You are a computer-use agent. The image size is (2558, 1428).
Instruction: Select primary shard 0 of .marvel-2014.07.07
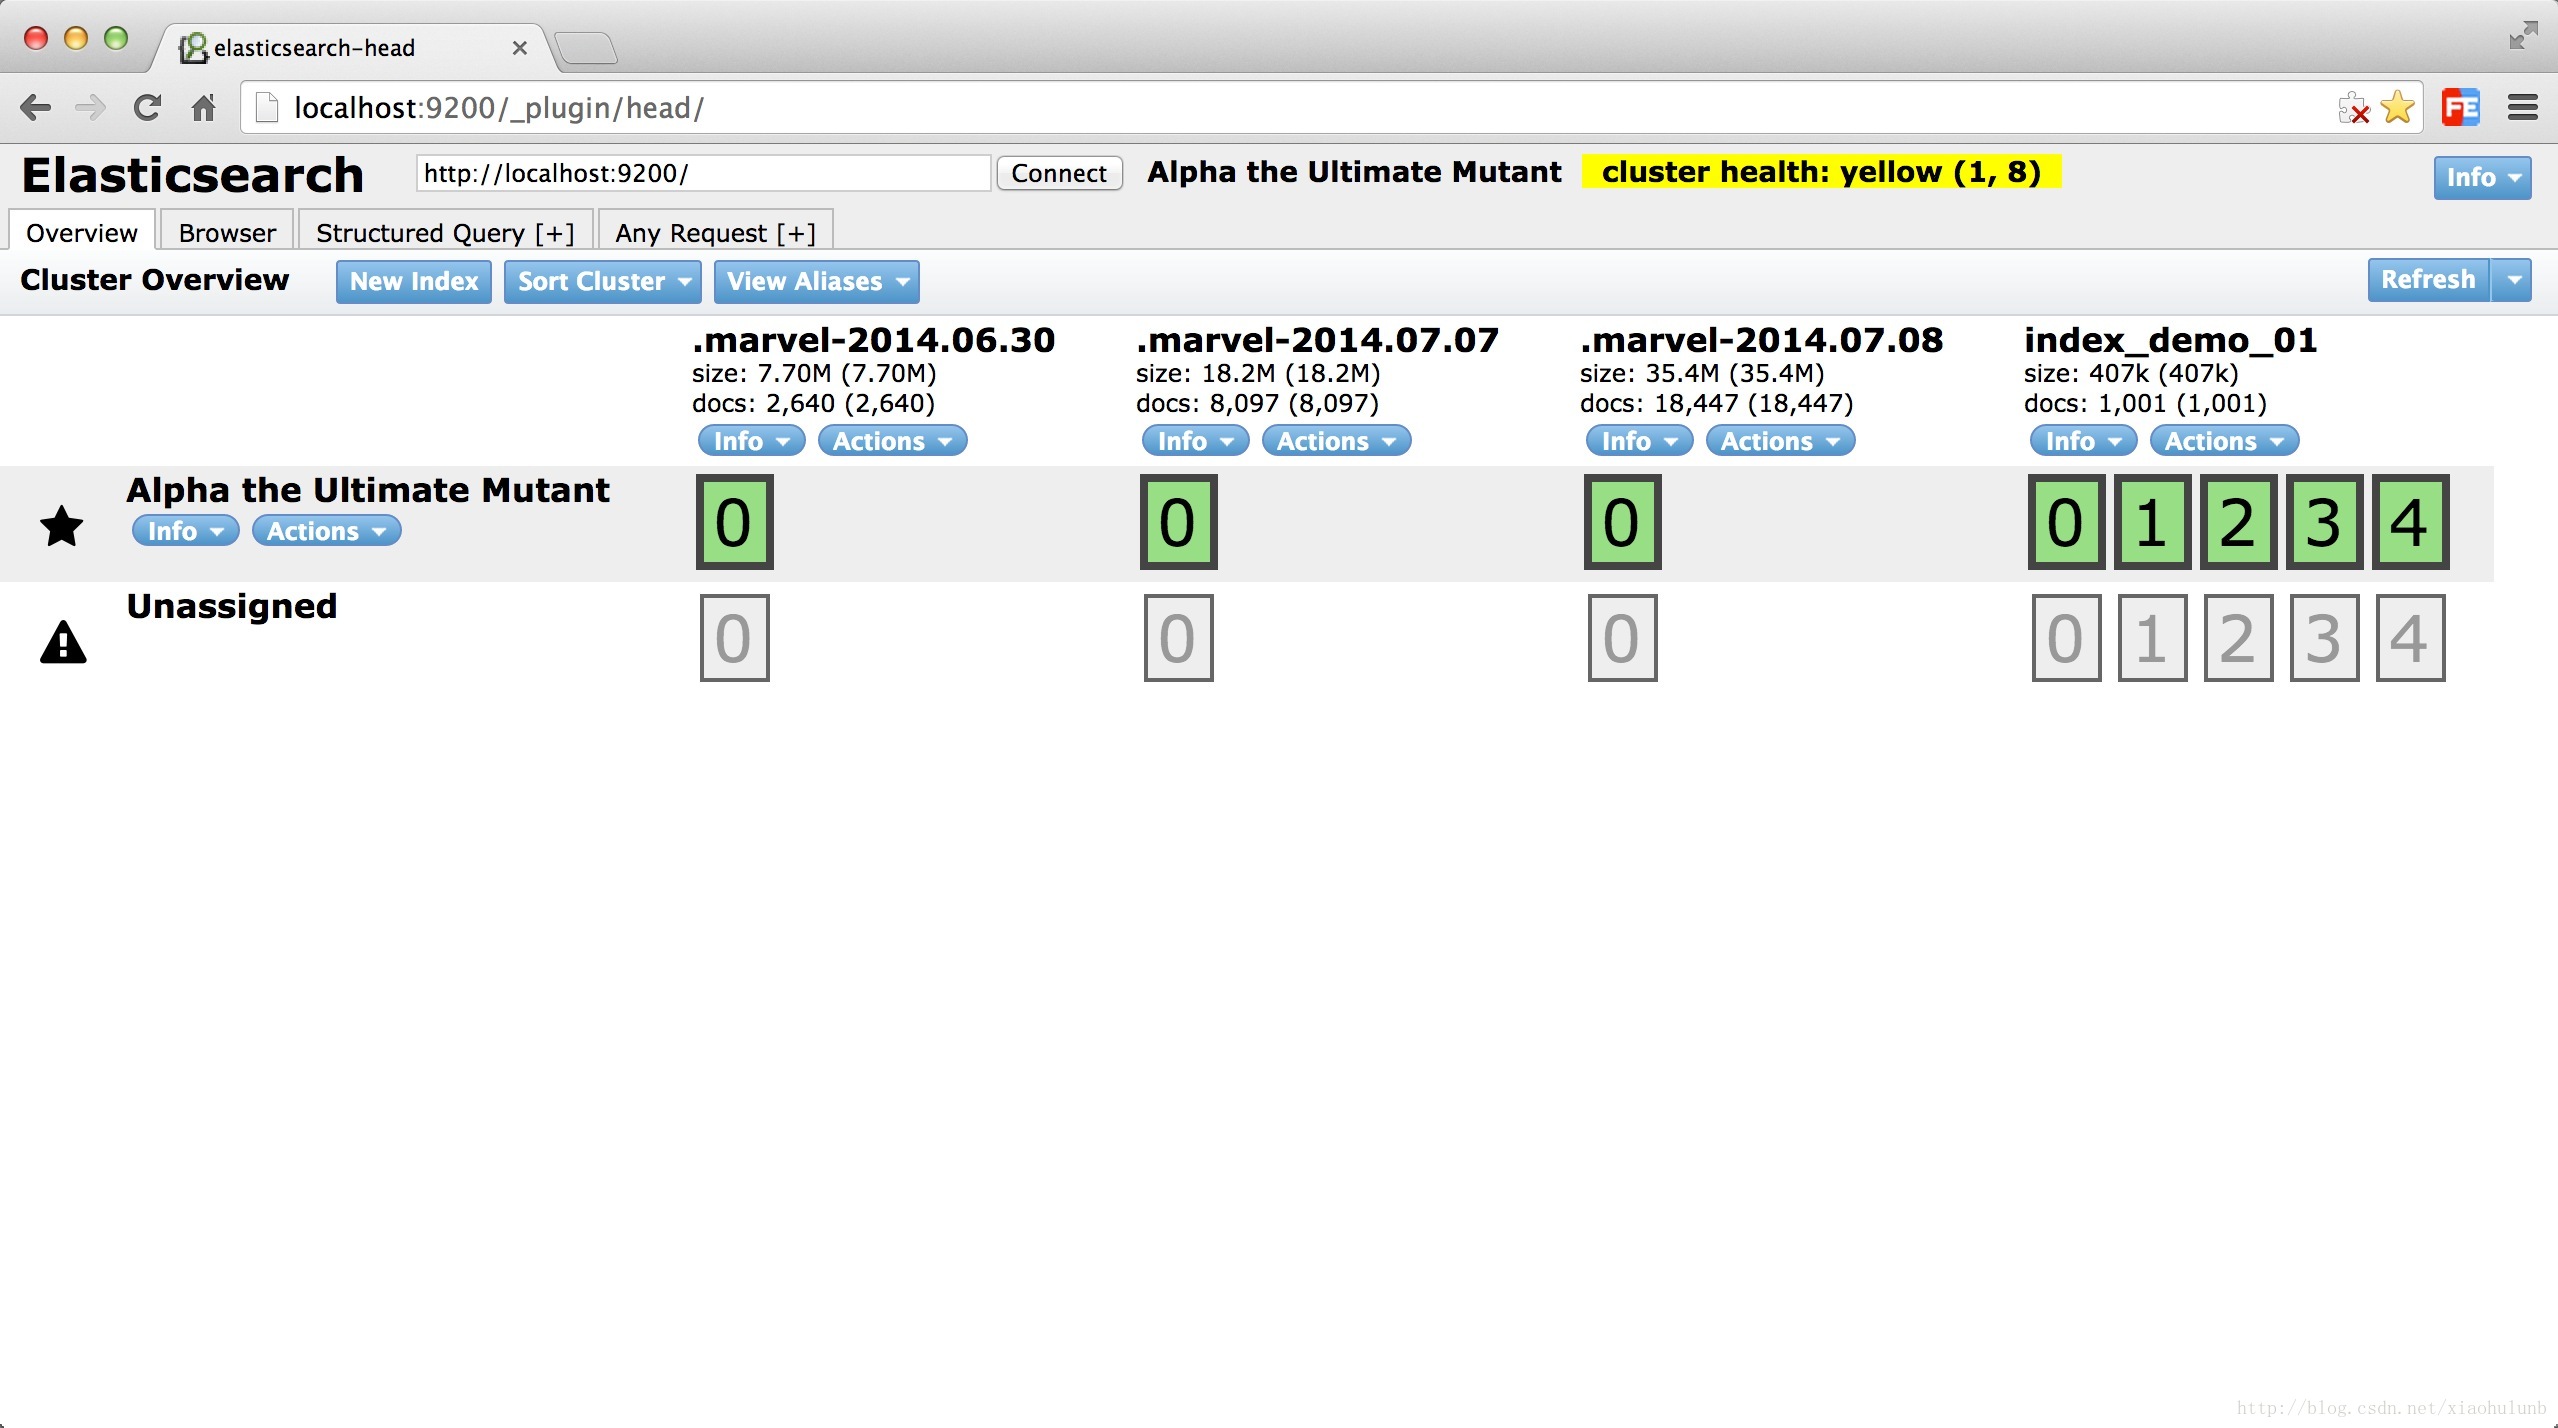pyautogui.click(x=1178, y=522)
